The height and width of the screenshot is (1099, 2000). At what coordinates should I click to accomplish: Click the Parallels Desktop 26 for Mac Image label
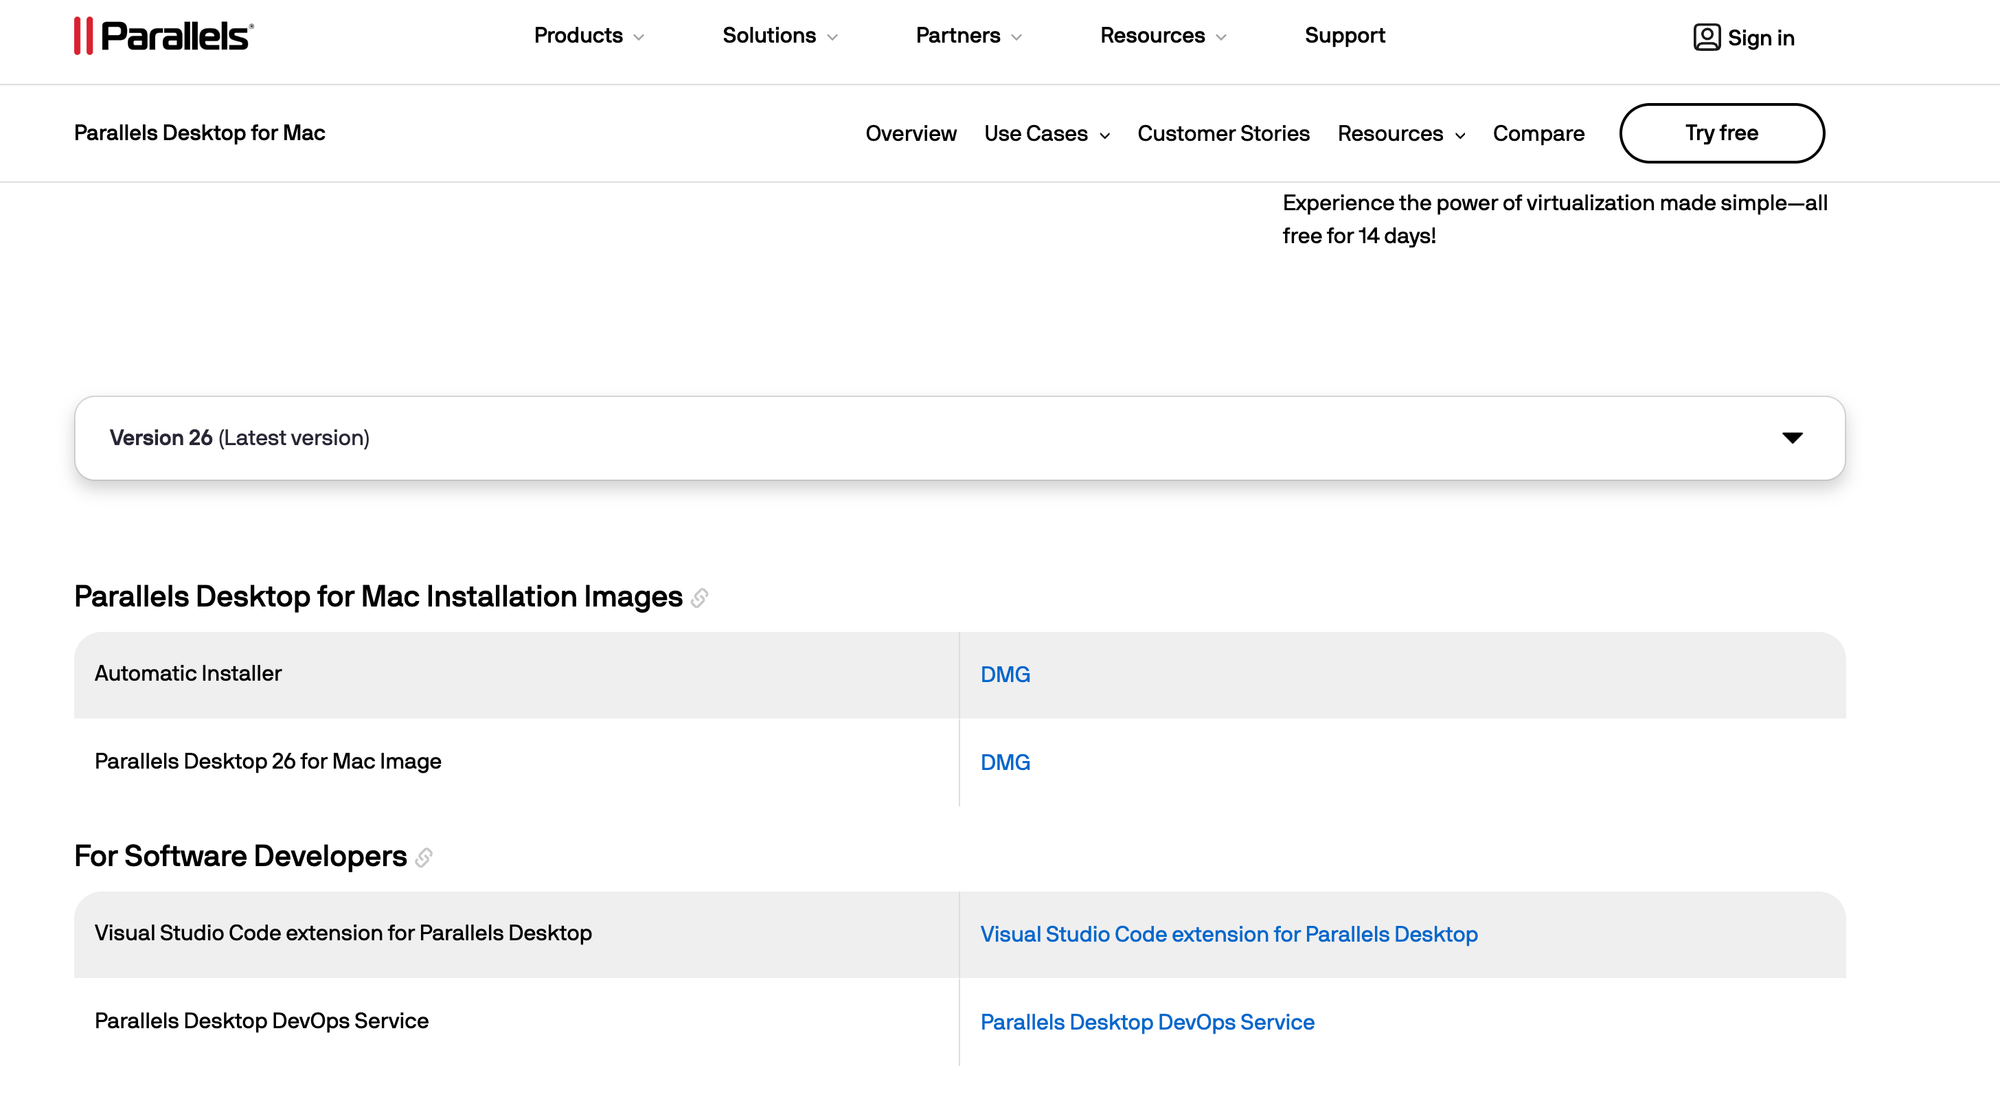coord(268,762)
